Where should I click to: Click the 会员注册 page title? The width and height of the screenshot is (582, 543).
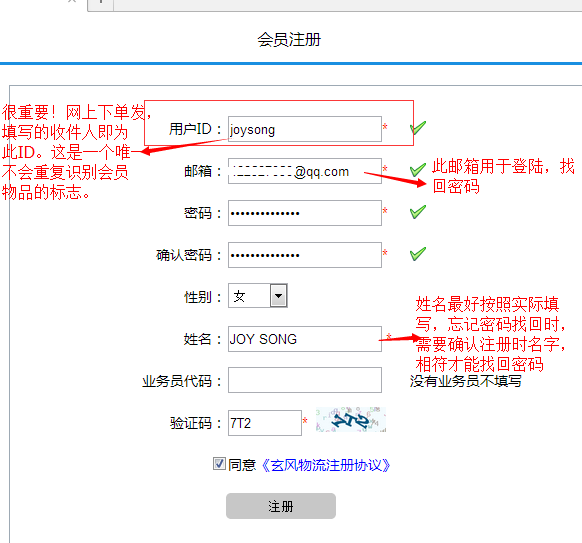[289, 39]
